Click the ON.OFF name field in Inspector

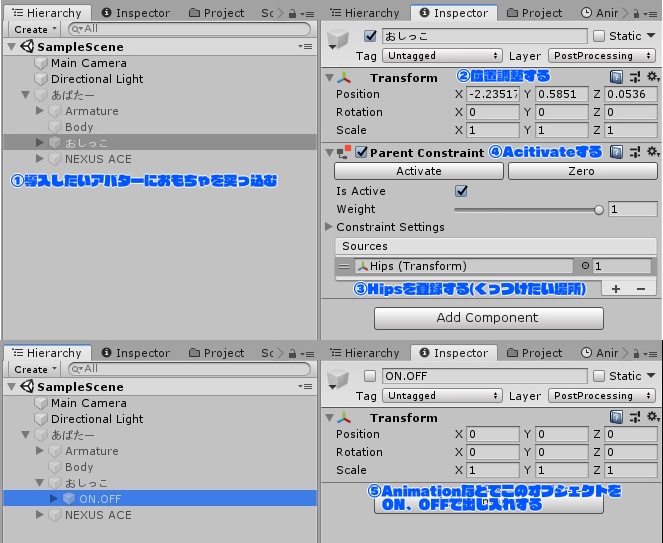(x=484, y=376)
